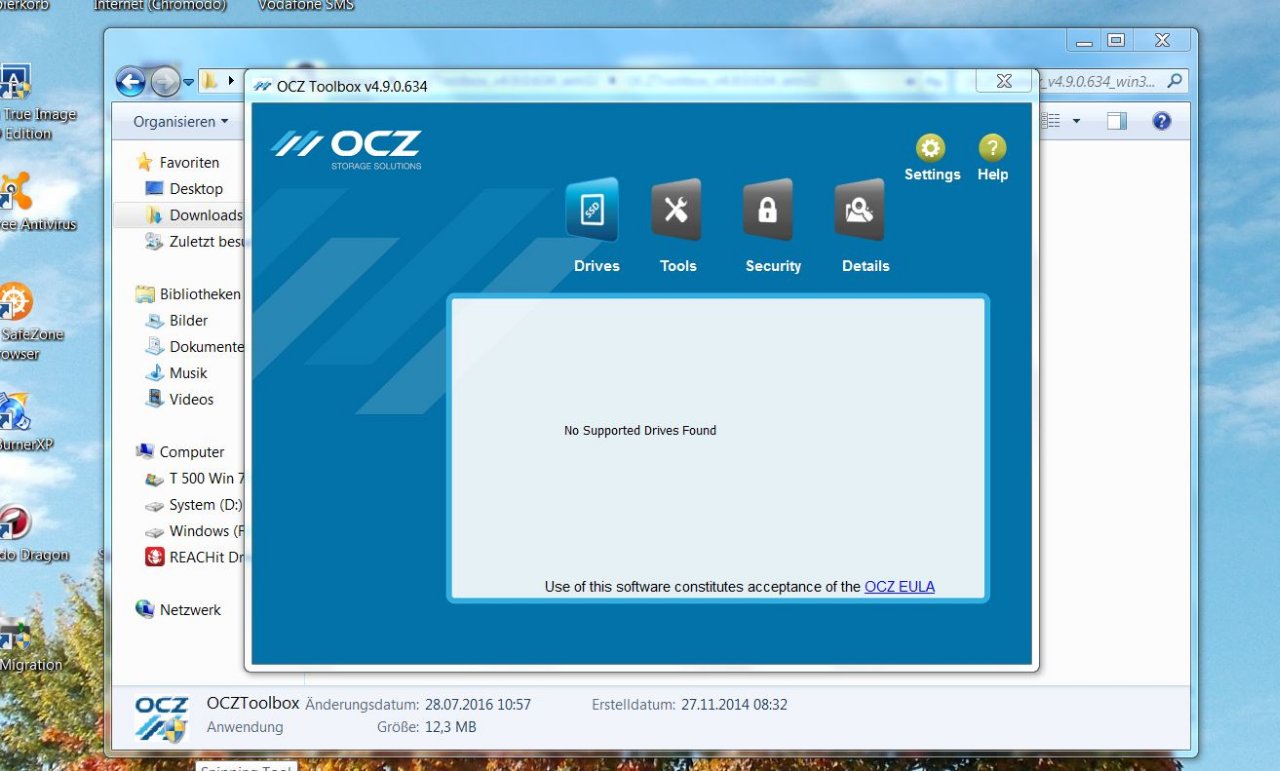Click the Änderungsdatum value 28.07.2016 10:57
The image size is (1280, 771).
[478, 705]
